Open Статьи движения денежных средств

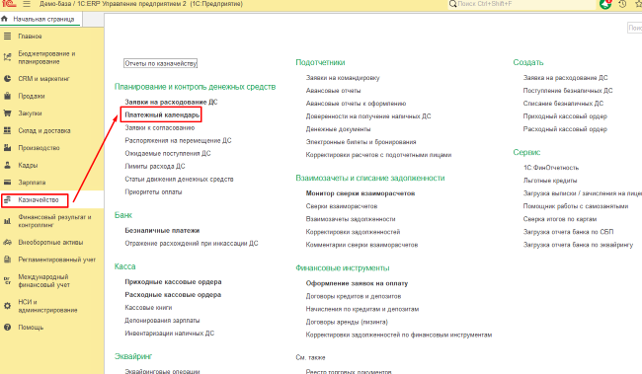tap(179, 179)
